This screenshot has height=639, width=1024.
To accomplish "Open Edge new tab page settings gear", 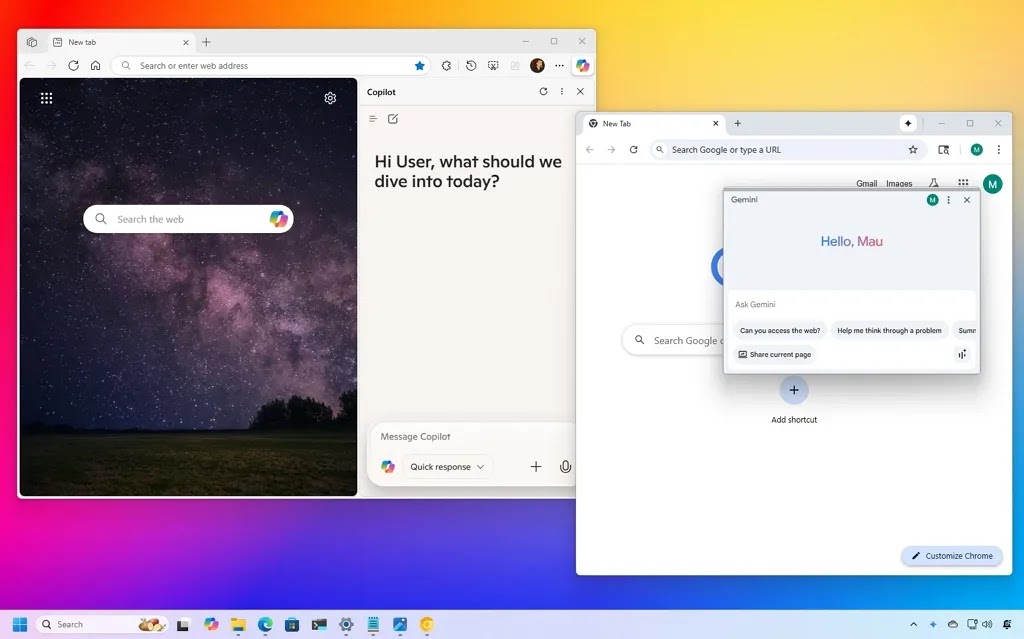I will tap(330, 98).
